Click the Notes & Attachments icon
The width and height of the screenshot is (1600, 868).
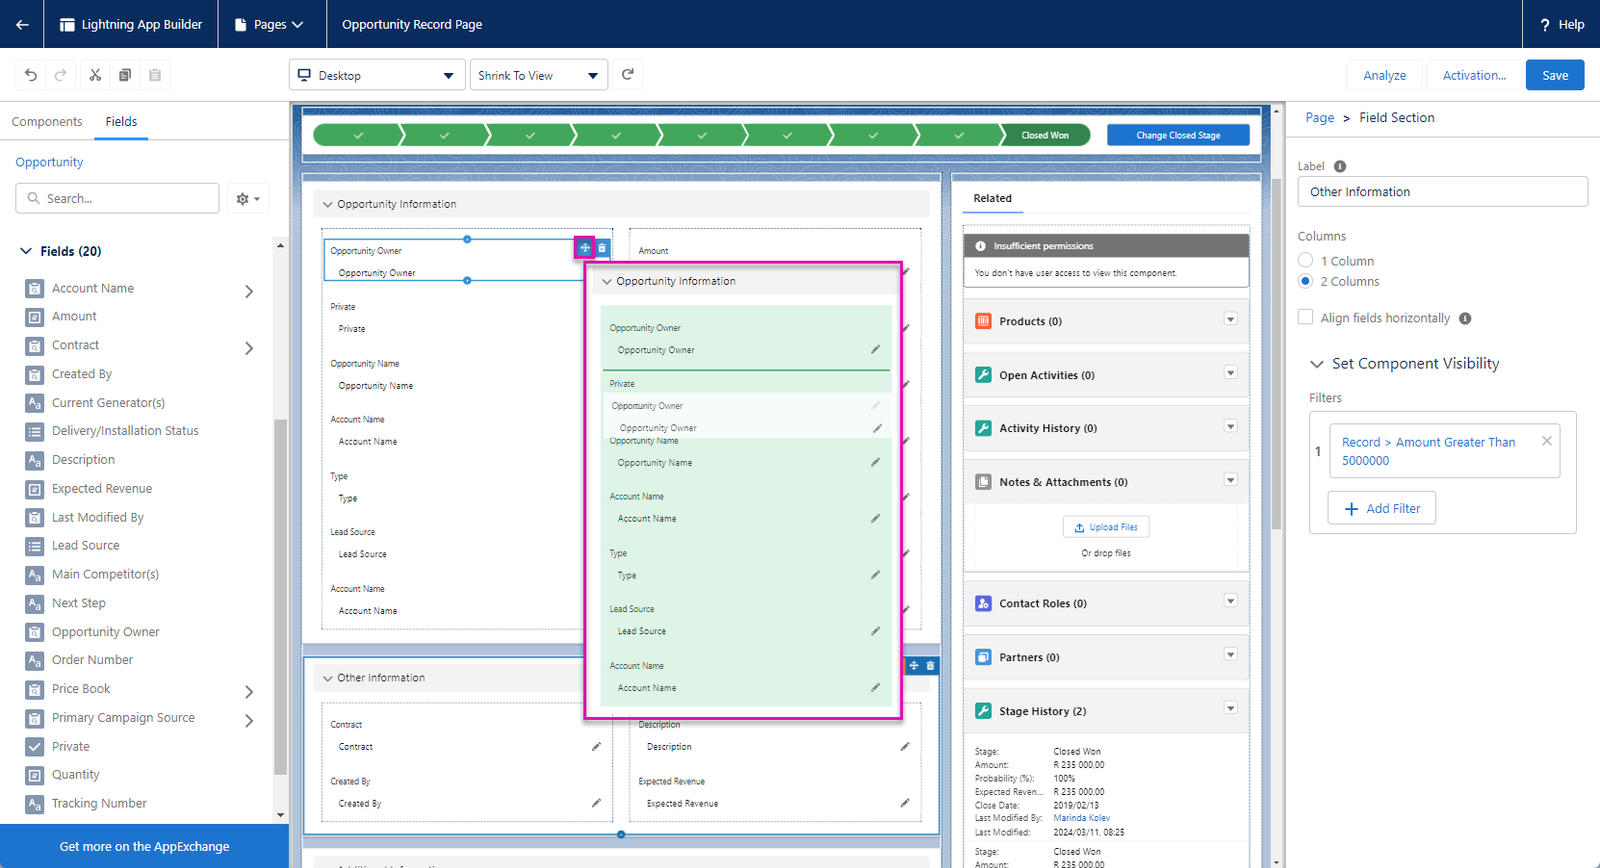coord(983,482)
